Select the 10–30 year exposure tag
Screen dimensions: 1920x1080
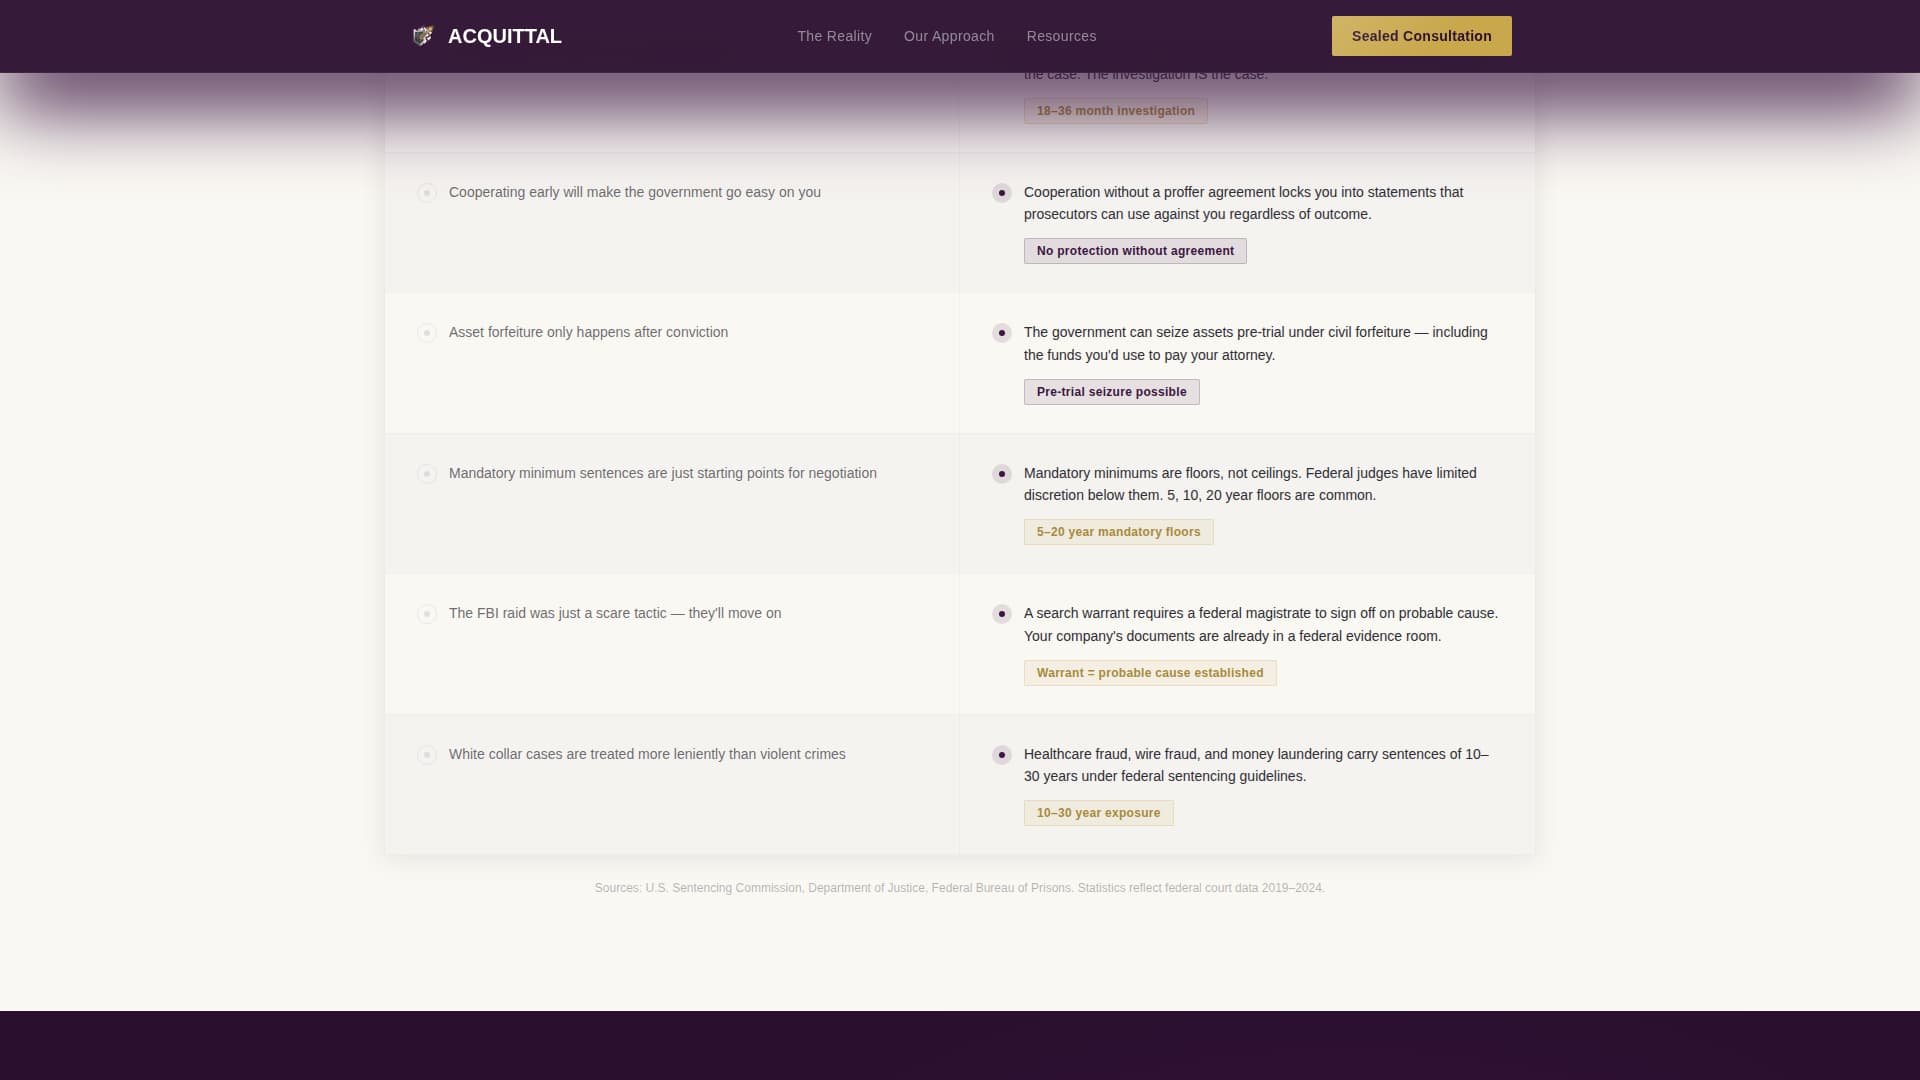[x=1098, y=813]
